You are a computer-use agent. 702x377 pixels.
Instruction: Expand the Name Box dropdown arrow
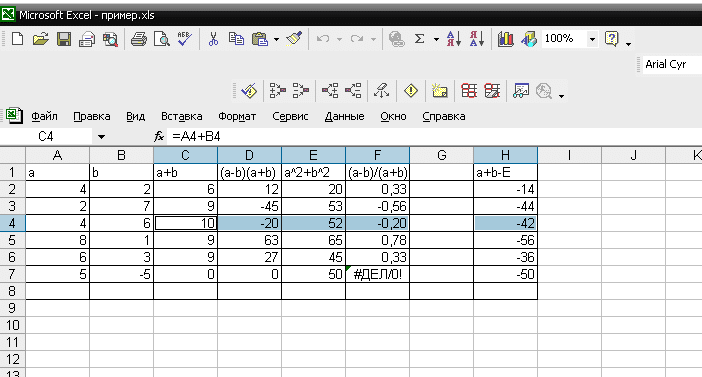point(101,137)
